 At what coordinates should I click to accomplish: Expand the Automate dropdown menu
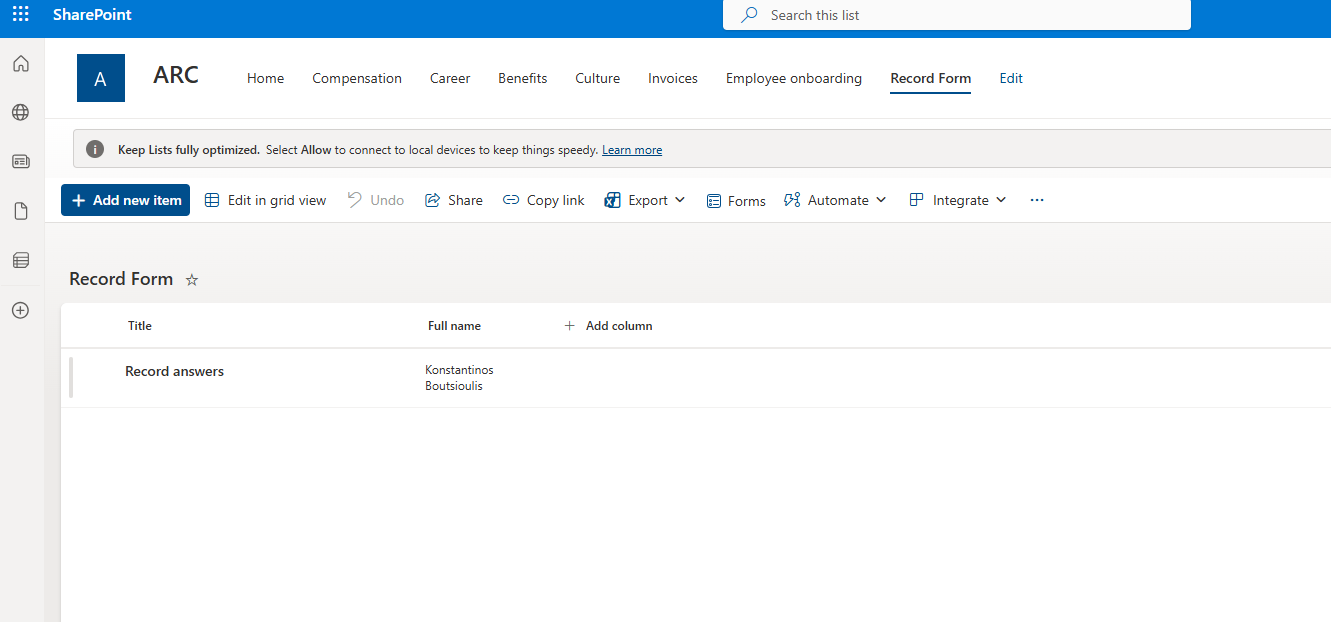click(x=836, y=200)
